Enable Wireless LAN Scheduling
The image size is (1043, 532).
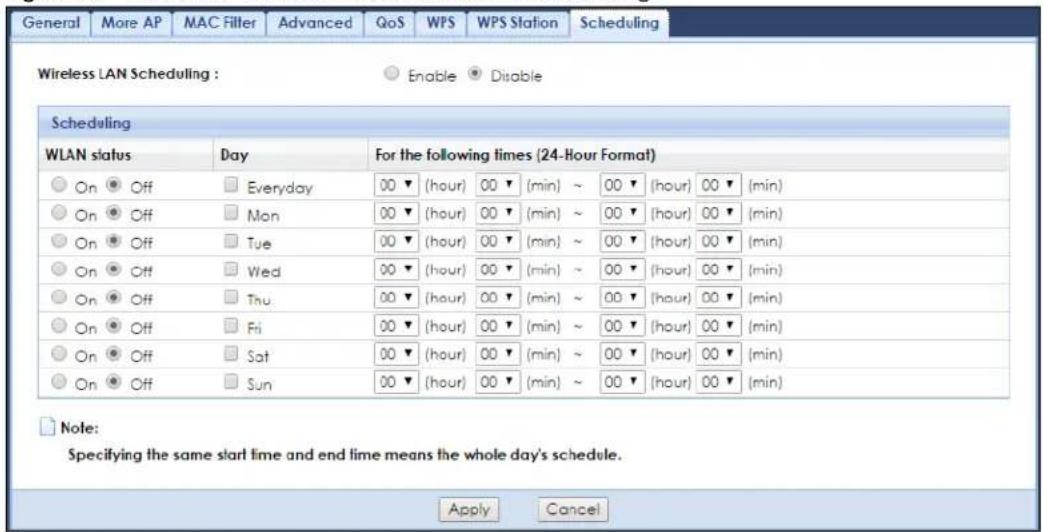pos(392,75)
